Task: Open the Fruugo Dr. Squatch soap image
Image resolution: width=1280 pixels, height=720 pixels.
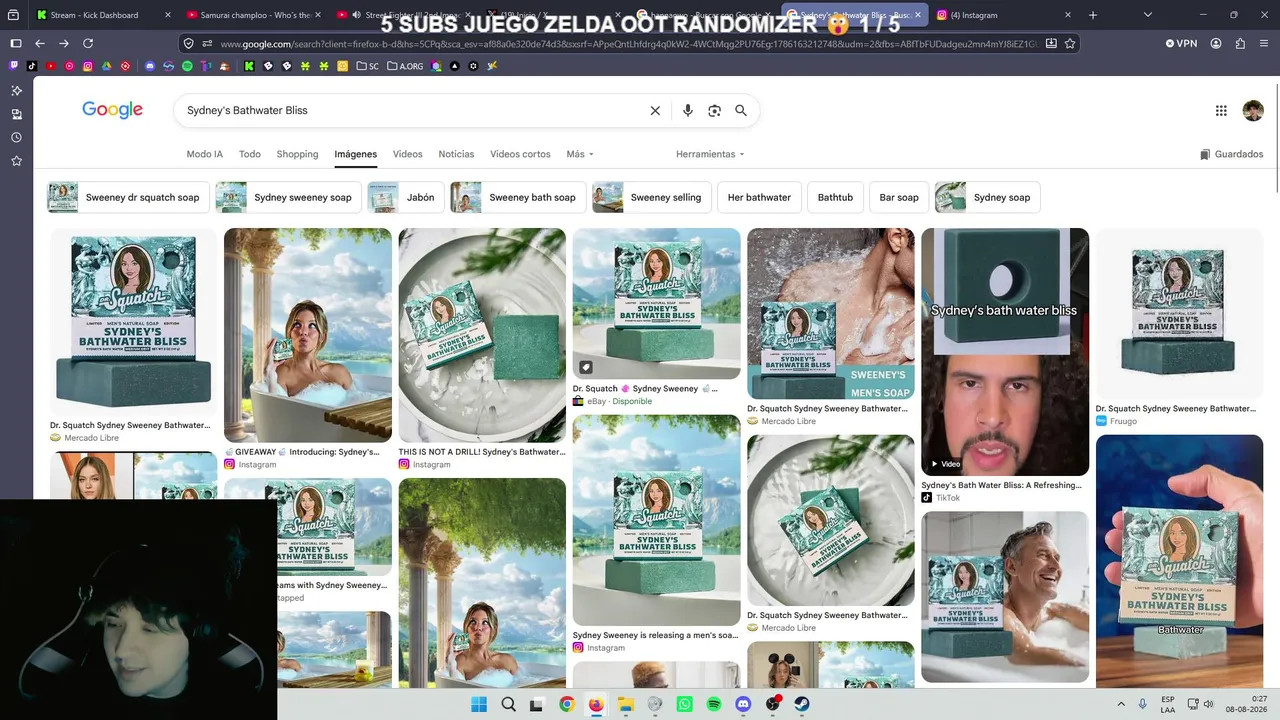Action: (x=1179, y=313)
